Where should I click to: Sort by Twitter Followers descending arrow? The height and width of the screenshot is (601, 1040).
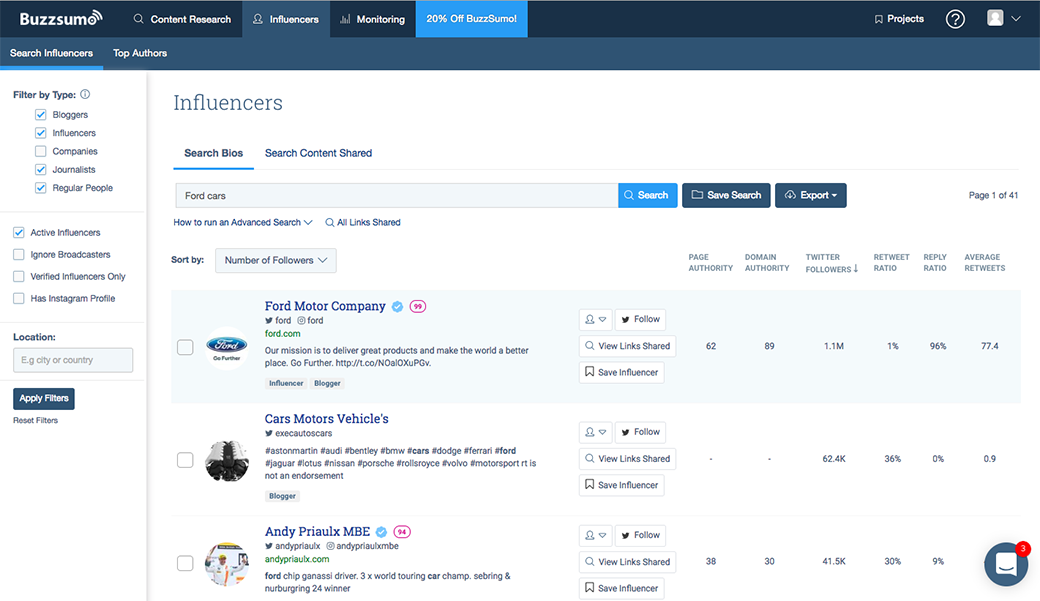[x=857, y=267]
